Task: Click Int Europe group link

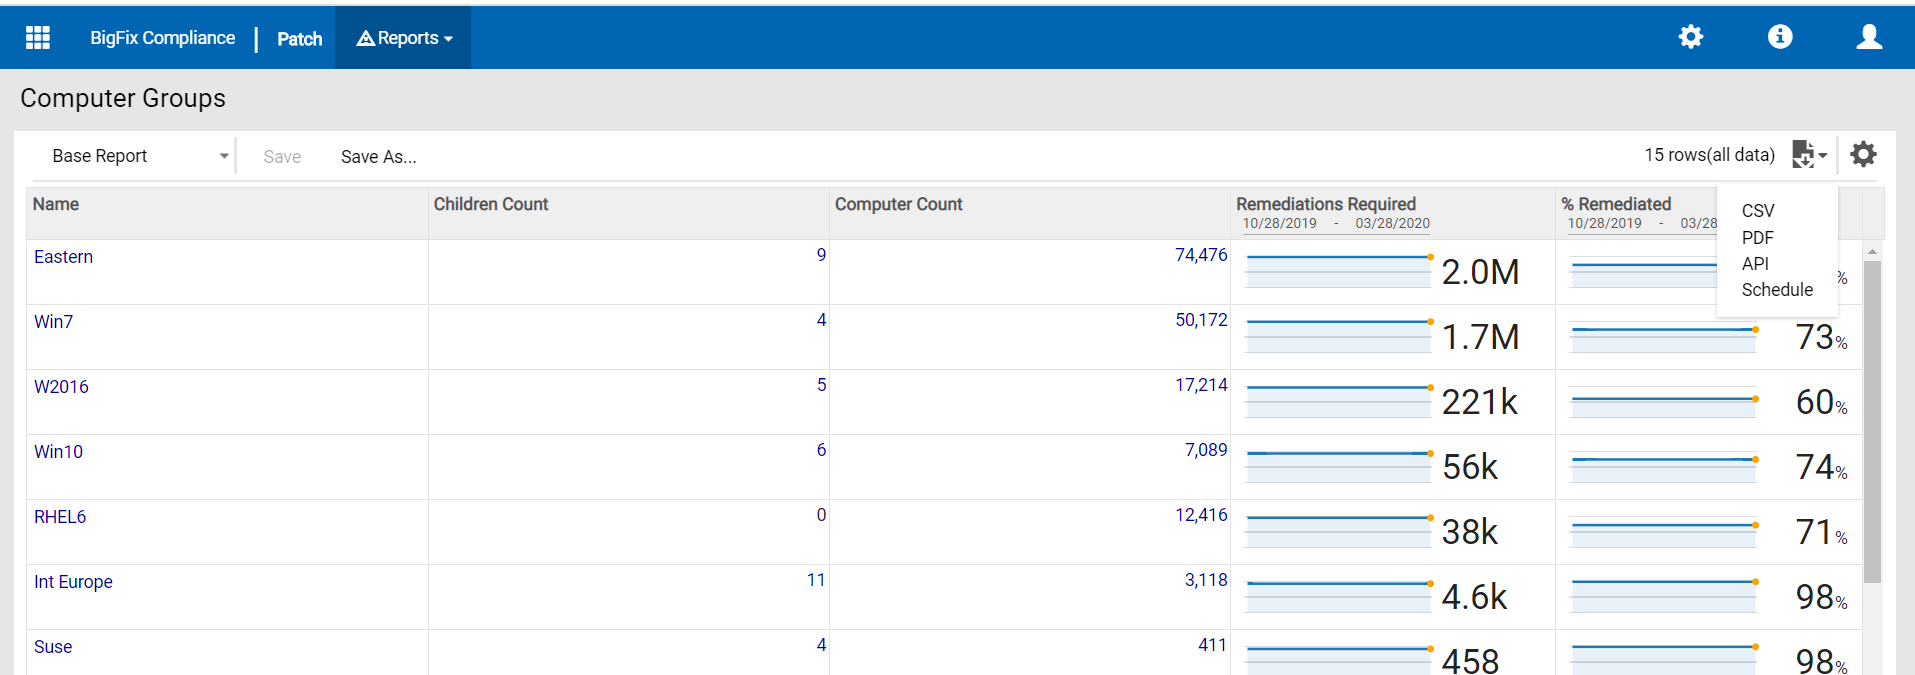Action: click(x=73, y=582)
